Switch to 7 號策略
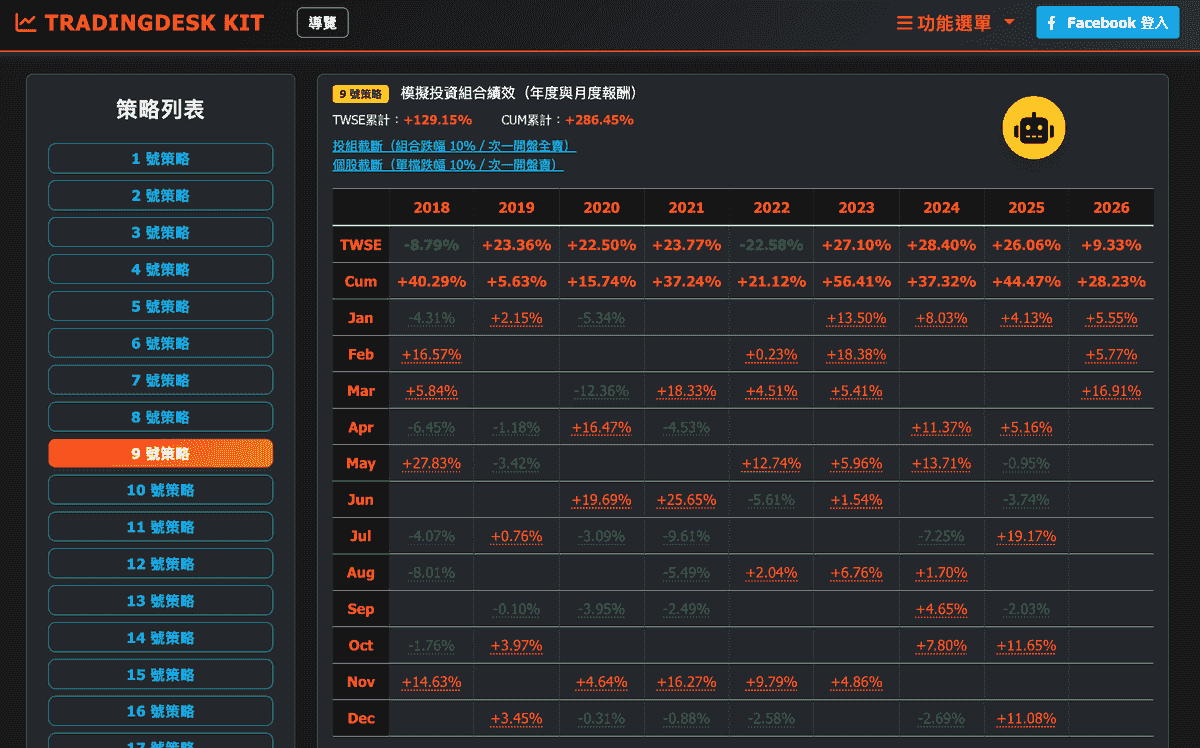1200x748 pixels. tap(160, 380)
